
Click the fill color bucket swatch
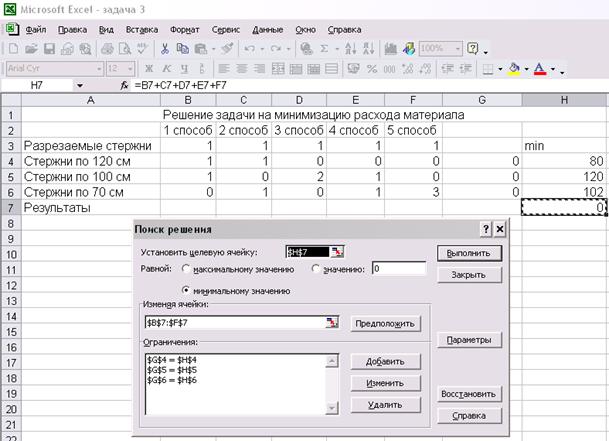[x=513, y=69]
